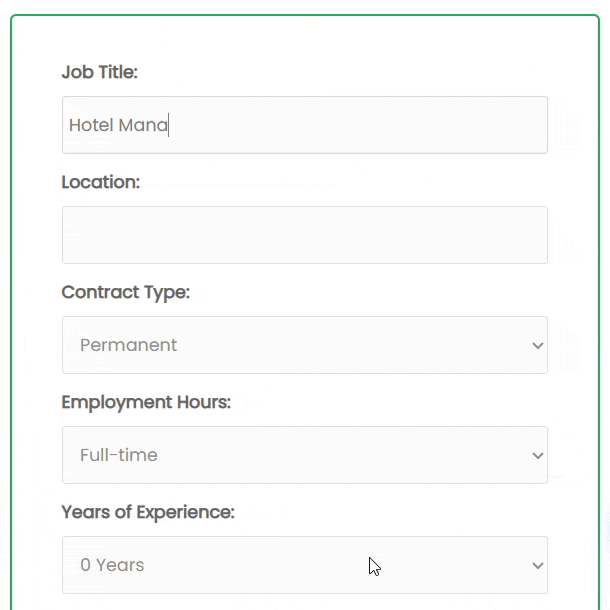Click the 'Employment Hours:' label
This screenshot has width=610, height=610.
point(146,402)
